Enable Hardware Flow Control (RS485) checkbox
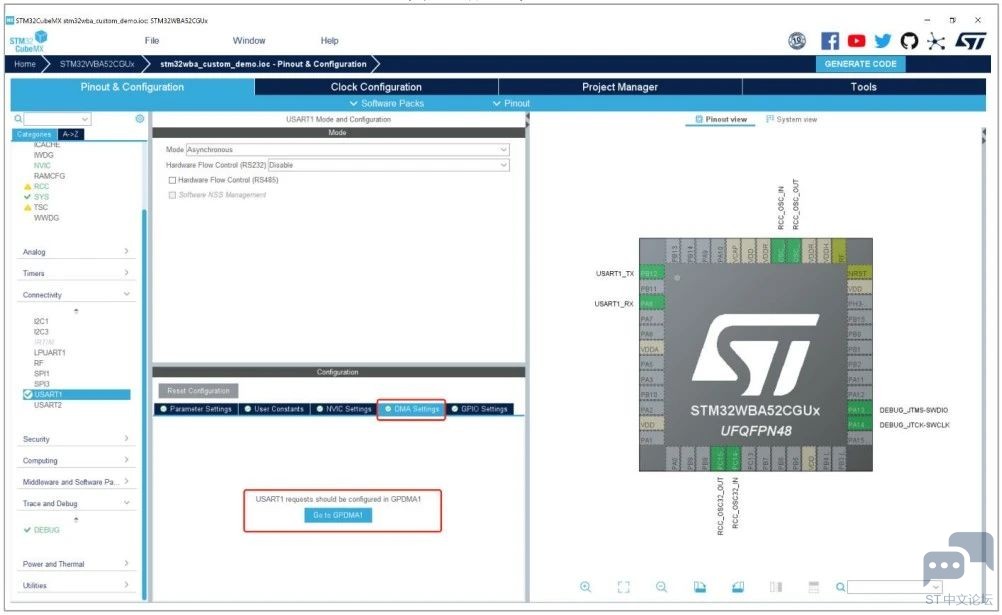Viewport: 1002px width, 615px height. (x=172, y=180)
